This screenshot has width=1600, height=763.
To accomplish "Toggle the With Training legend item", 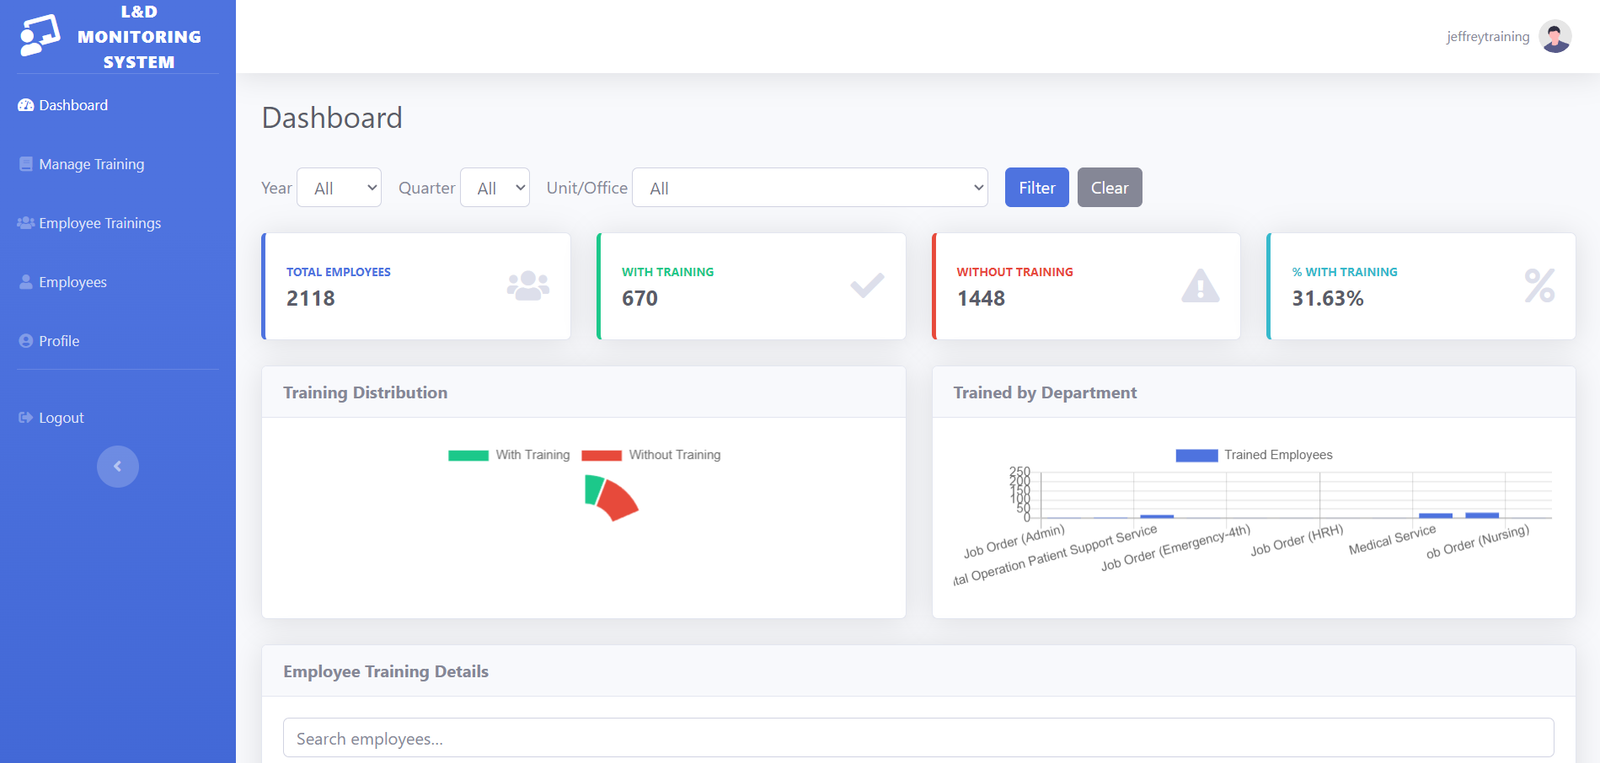I will [x=510, y=455].
